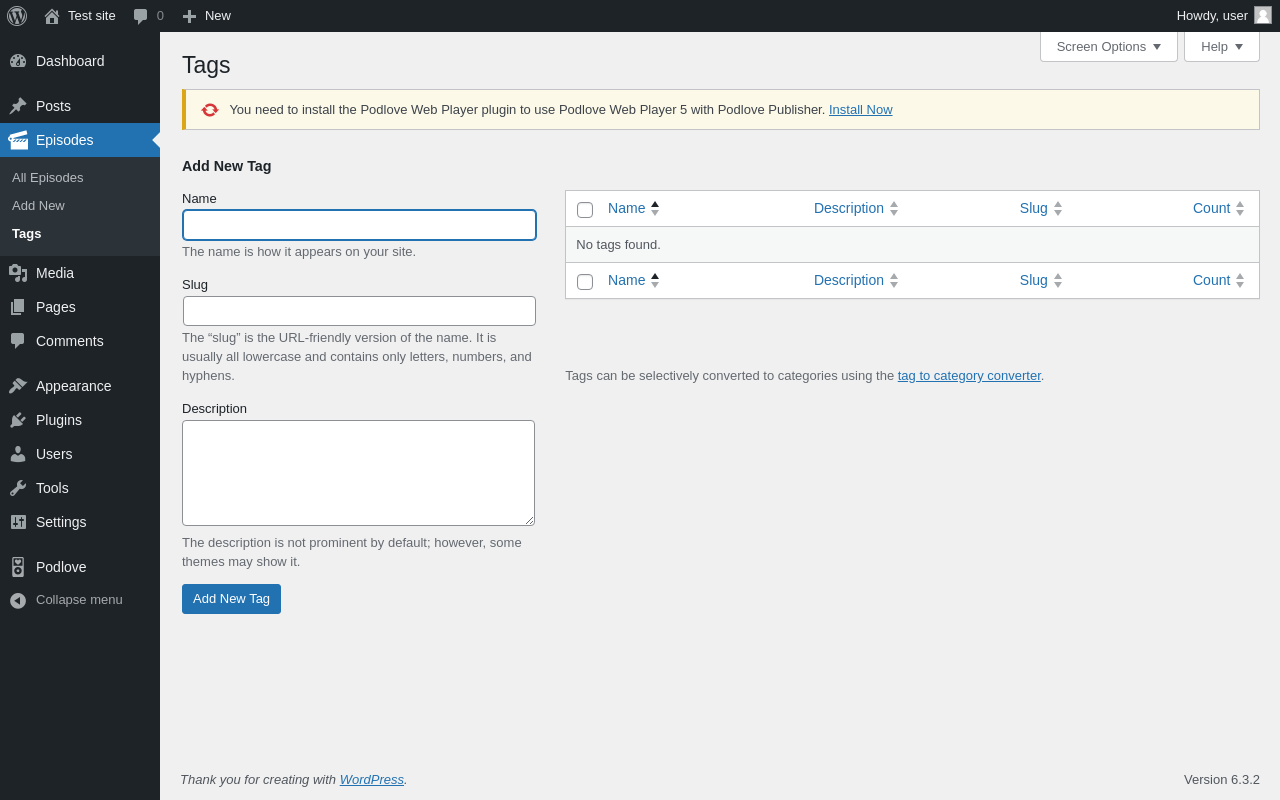This screenshot has width=1280, height=800.
Task: Click the Install Now link
Action: click(x=860, y=110)
